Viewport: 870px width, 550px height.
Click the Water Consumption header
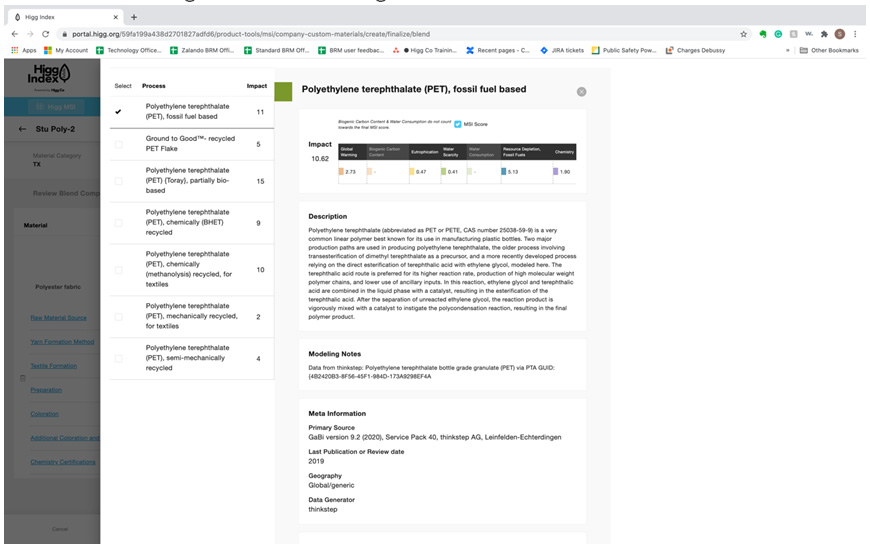(483, 152)
